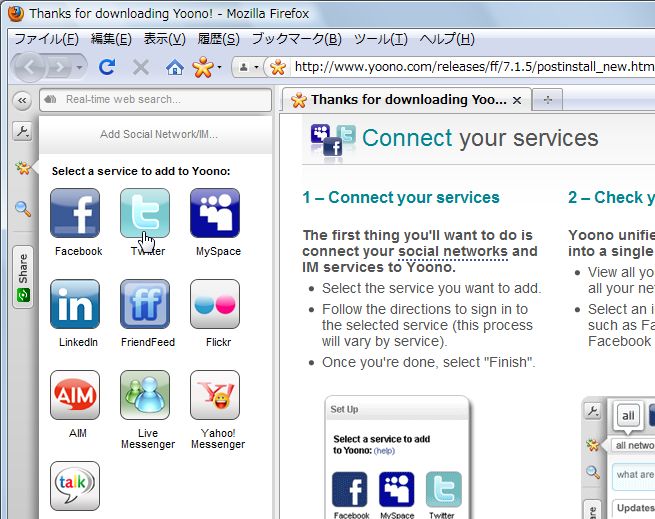Screen dimensions: 655x519
Task: Open the ファイル(F) menu
Action: tap(46, 39)
